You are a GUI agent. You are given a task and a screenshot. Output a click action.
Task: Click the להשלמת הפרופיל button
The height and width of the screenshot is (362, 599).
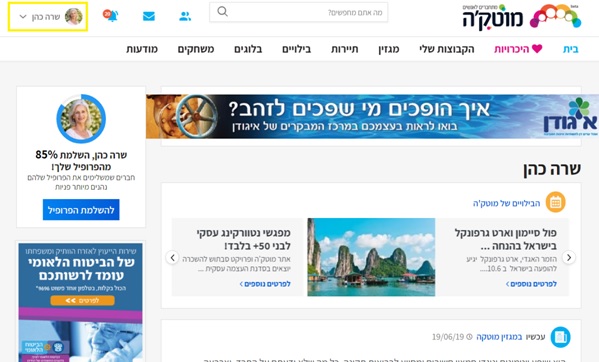(x=81, y=210)
